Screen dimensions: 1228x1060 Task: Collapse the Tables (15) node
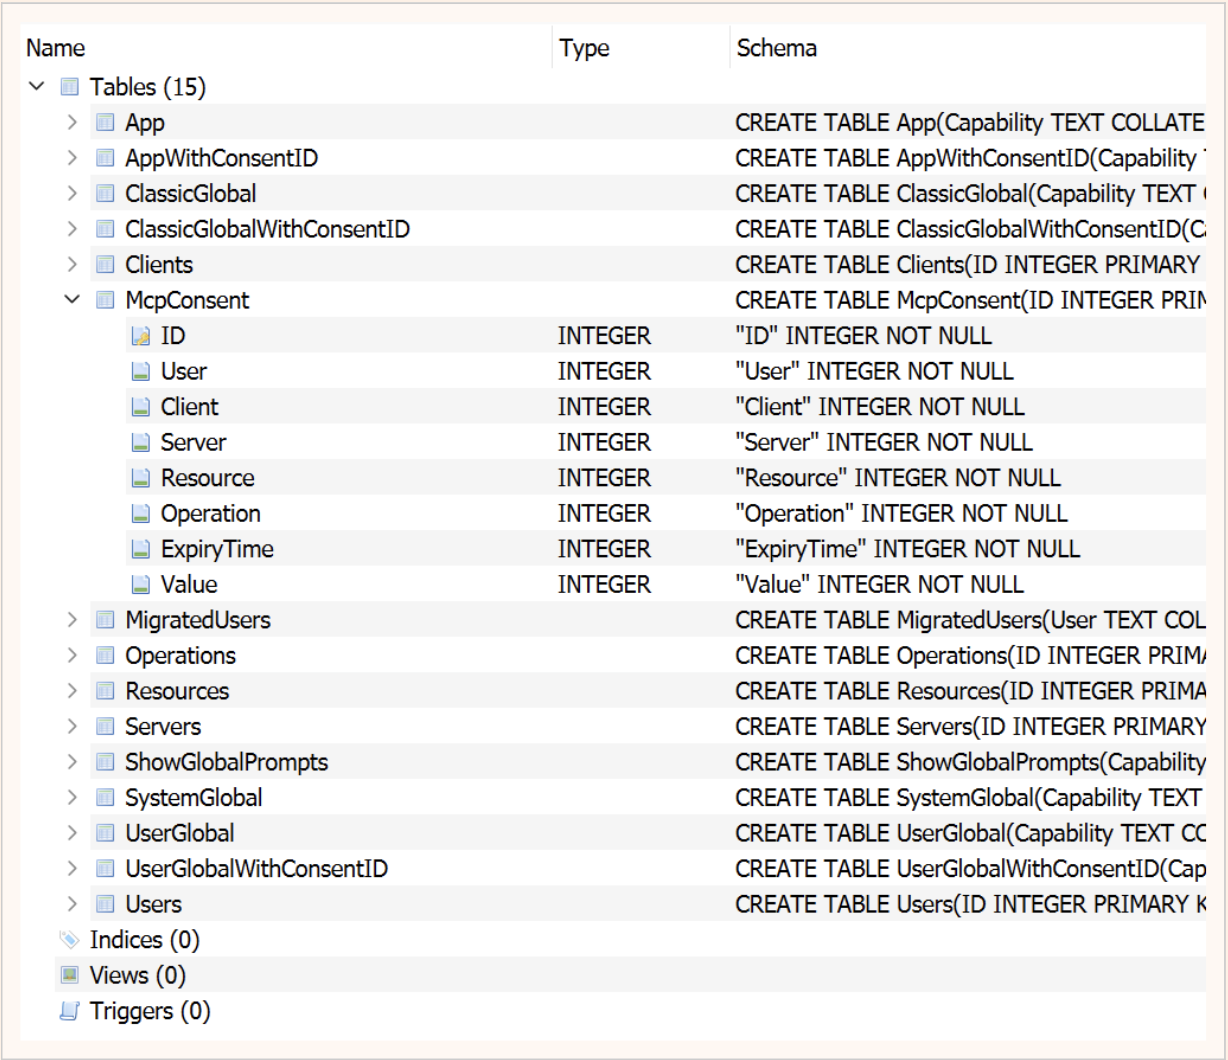[37, 88]
